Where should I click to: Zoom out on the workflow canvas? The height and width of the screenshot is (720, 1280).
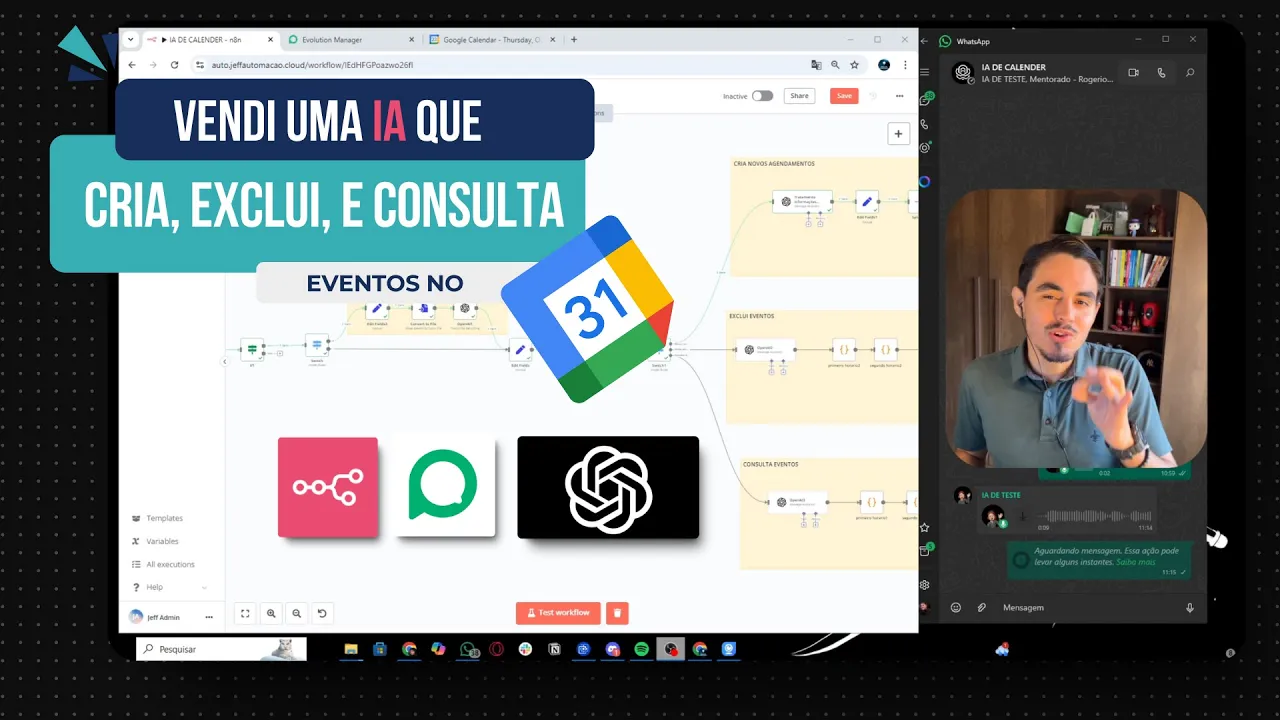pyautogui.click(x=296, y=613)
